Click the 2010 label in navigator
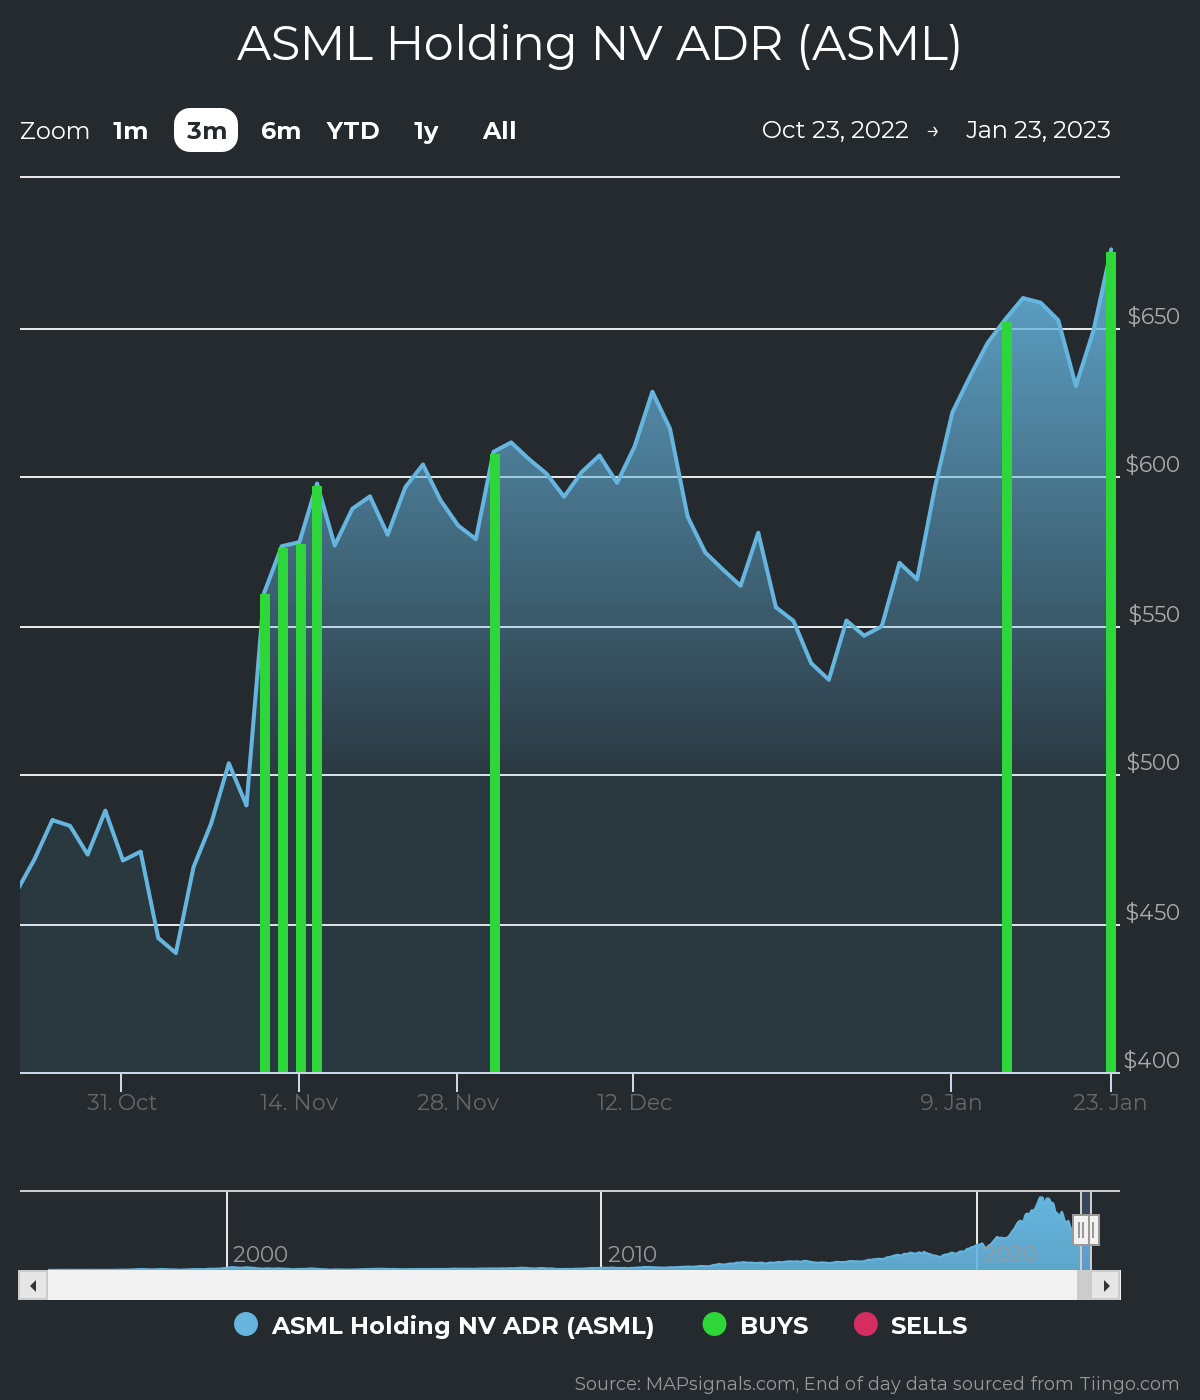This screenshot has height=1400, width=1200. [632, 1254]
